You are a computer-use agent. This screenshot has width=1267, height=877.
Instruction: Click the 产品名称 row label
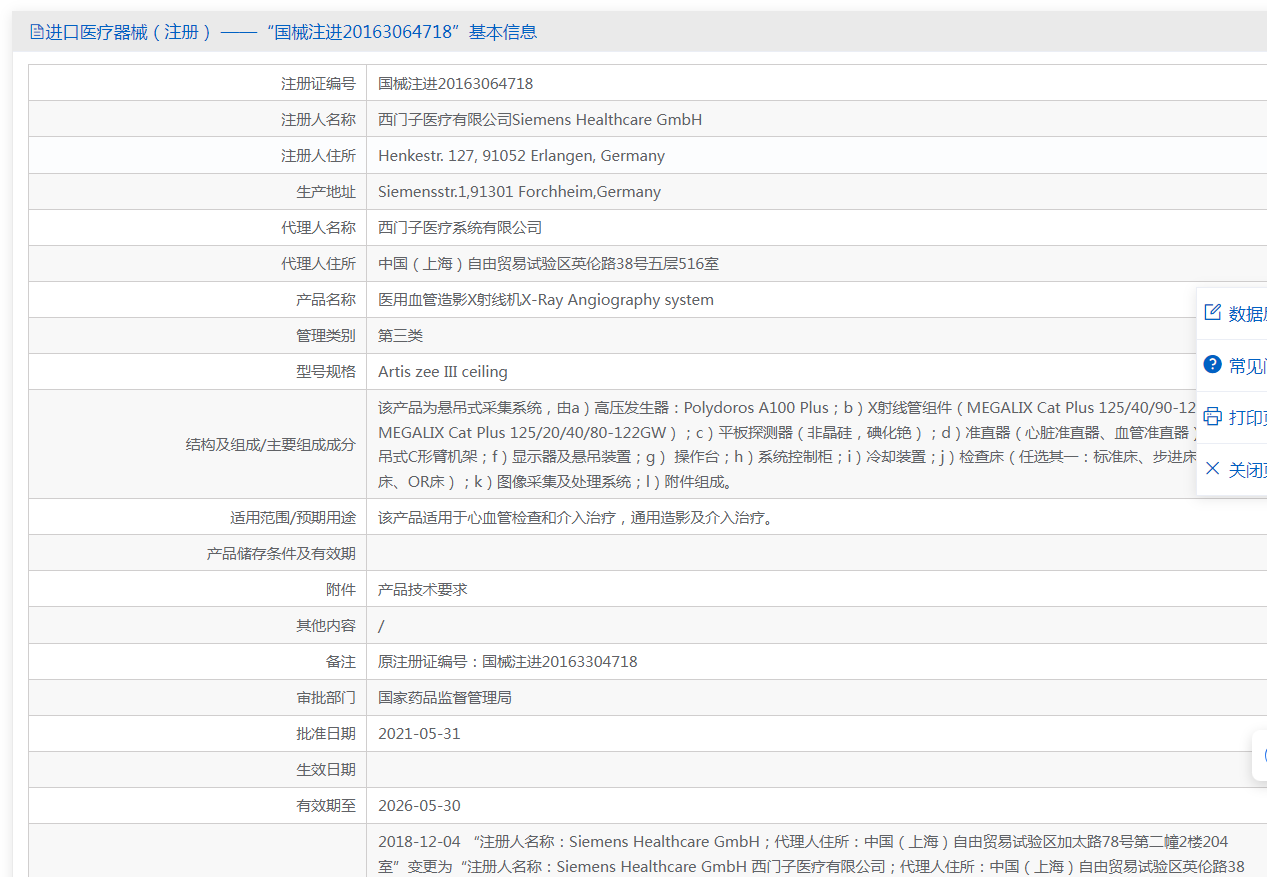[326, 300]
